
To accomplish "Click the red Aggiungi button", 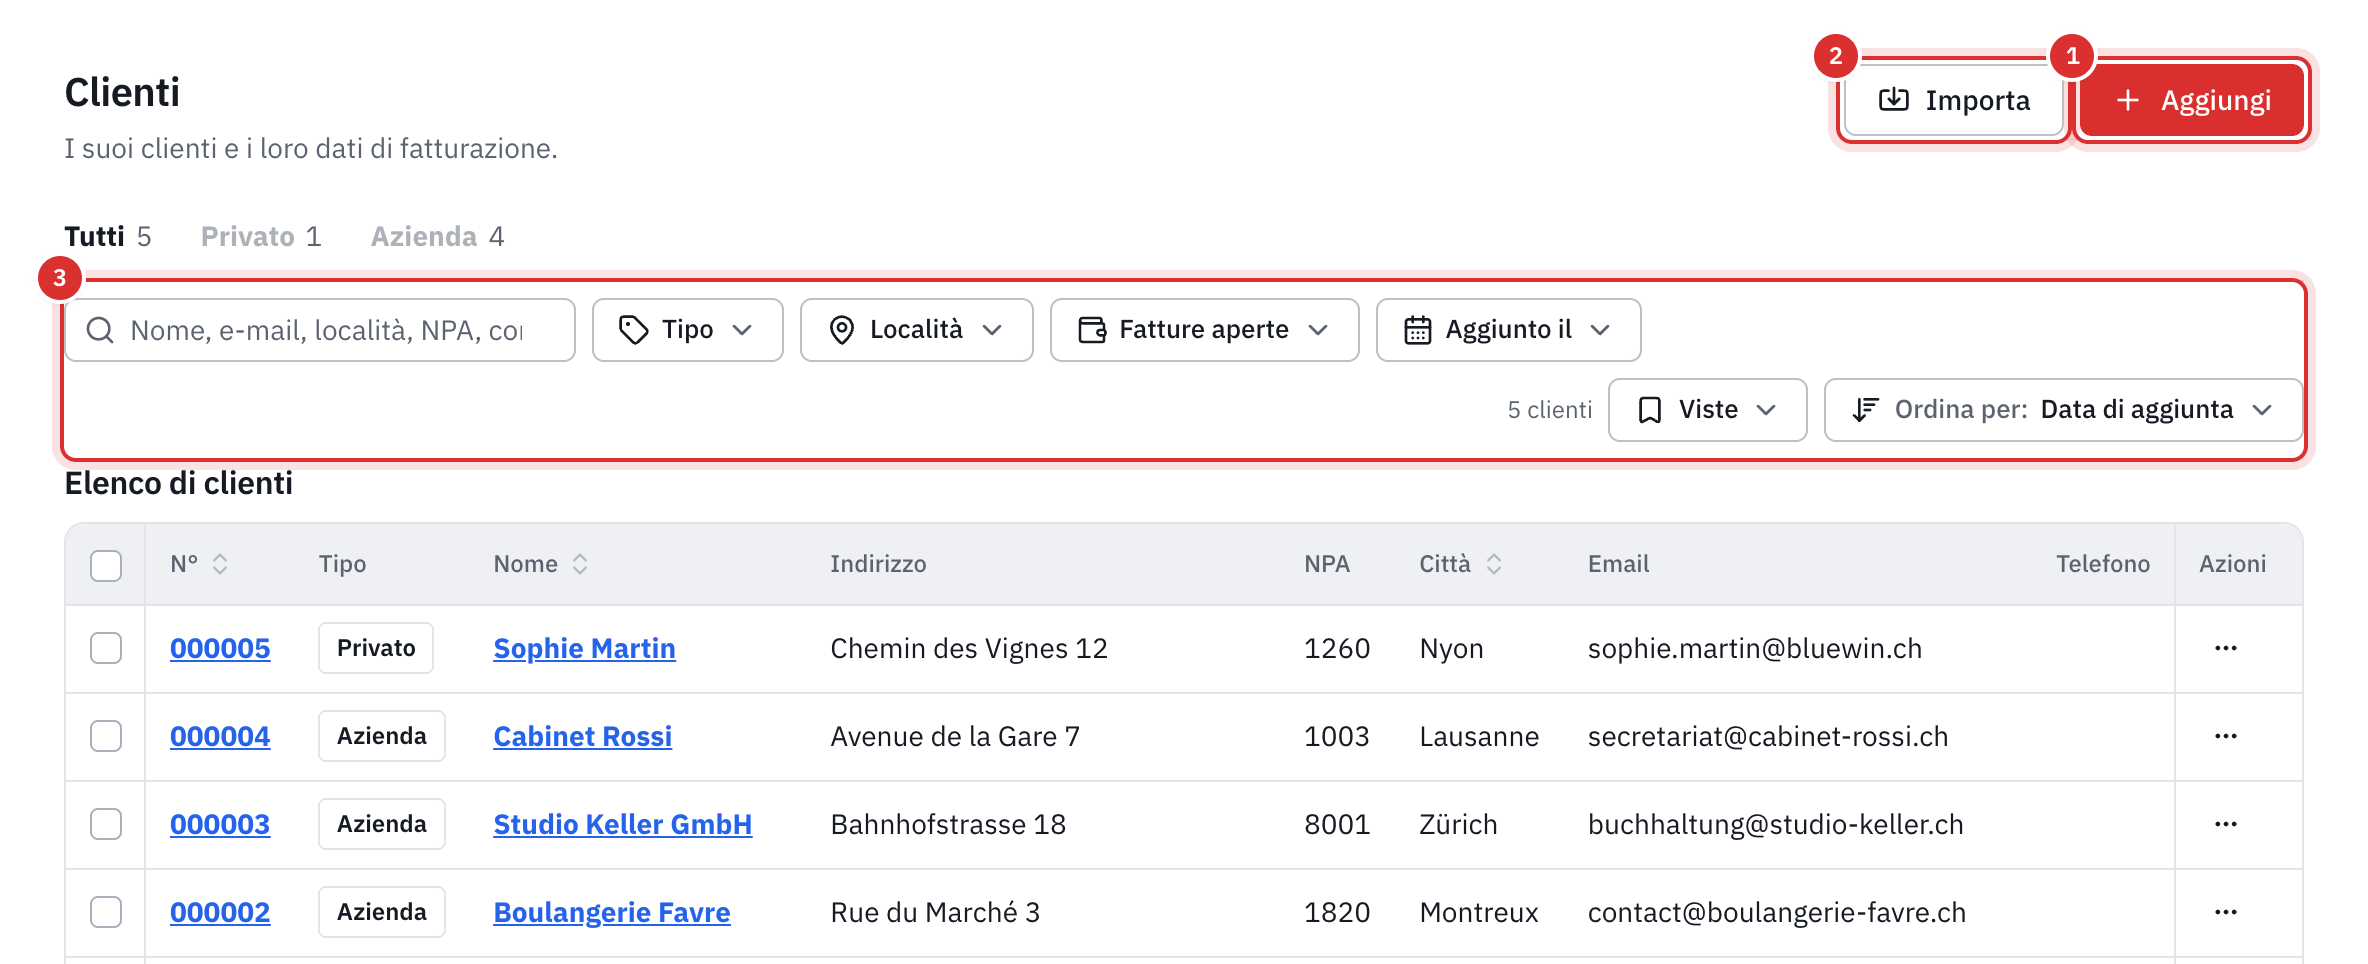I will pyautogui.click(x=2193, y=100).
